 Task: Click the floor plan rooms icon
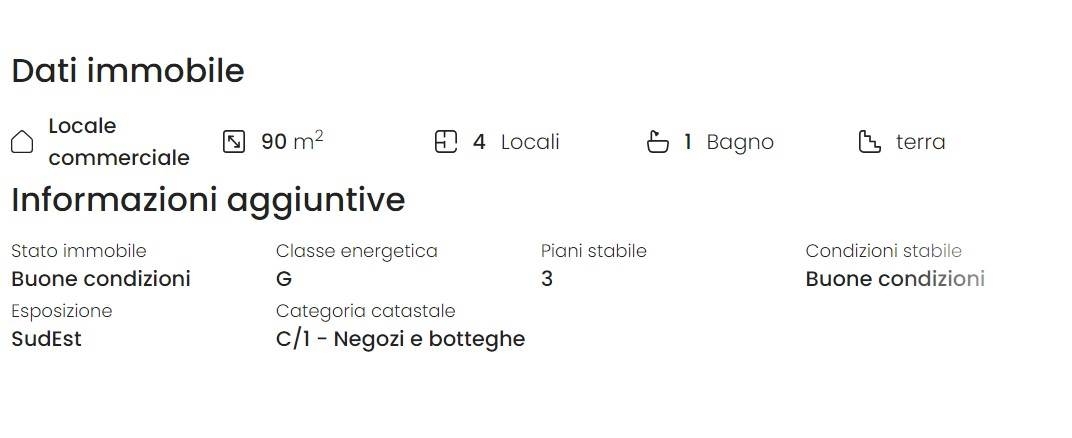click(446, 142)
